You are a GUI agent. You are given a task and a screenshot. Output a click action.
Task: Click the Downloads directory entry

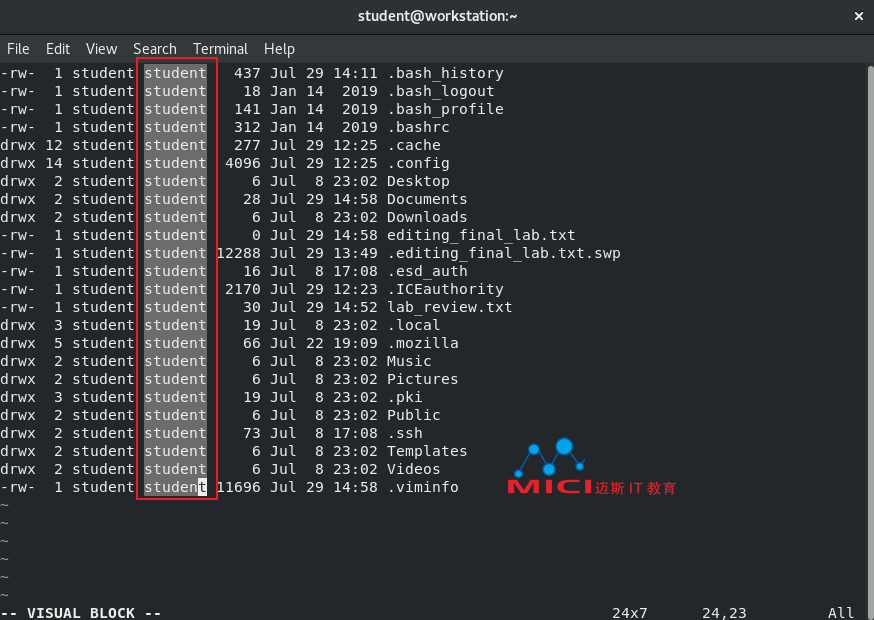tap(427, 217)
